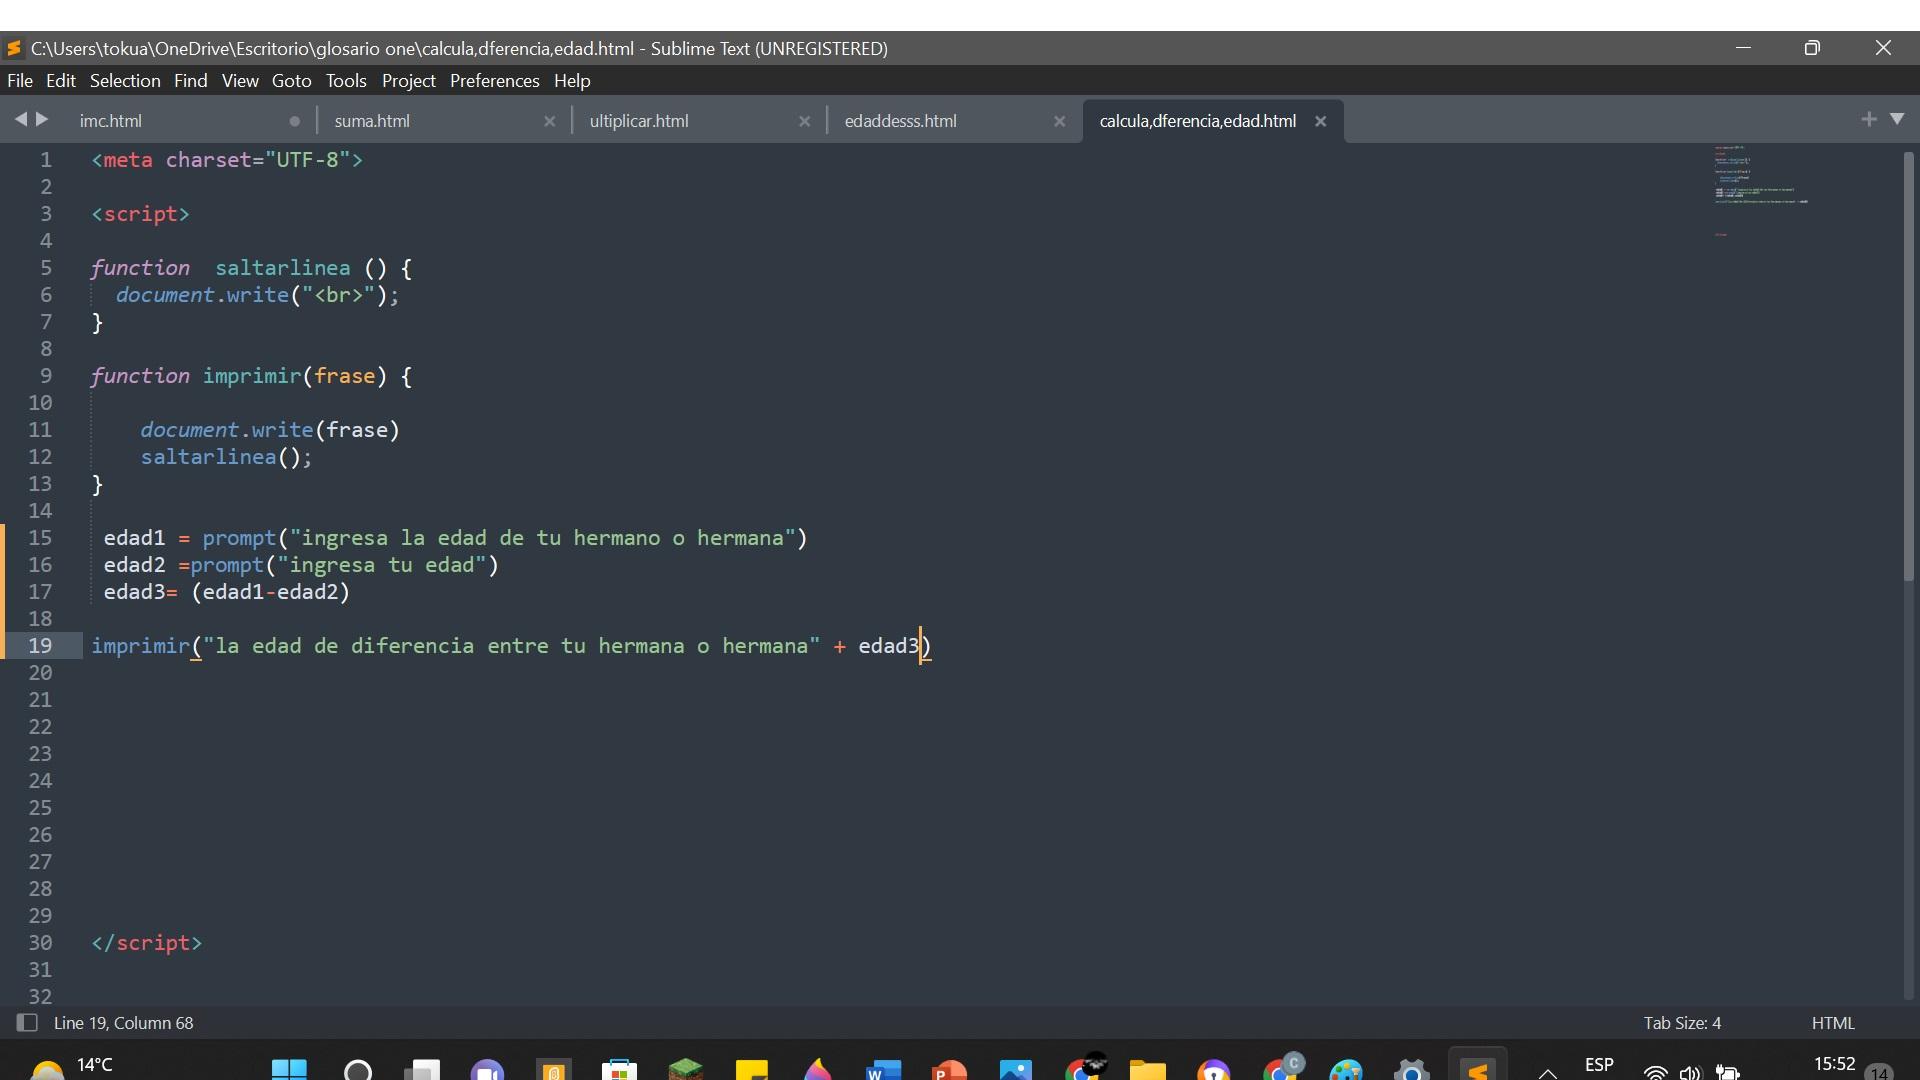Click the unsaved dot on imc.html tab

294,121
